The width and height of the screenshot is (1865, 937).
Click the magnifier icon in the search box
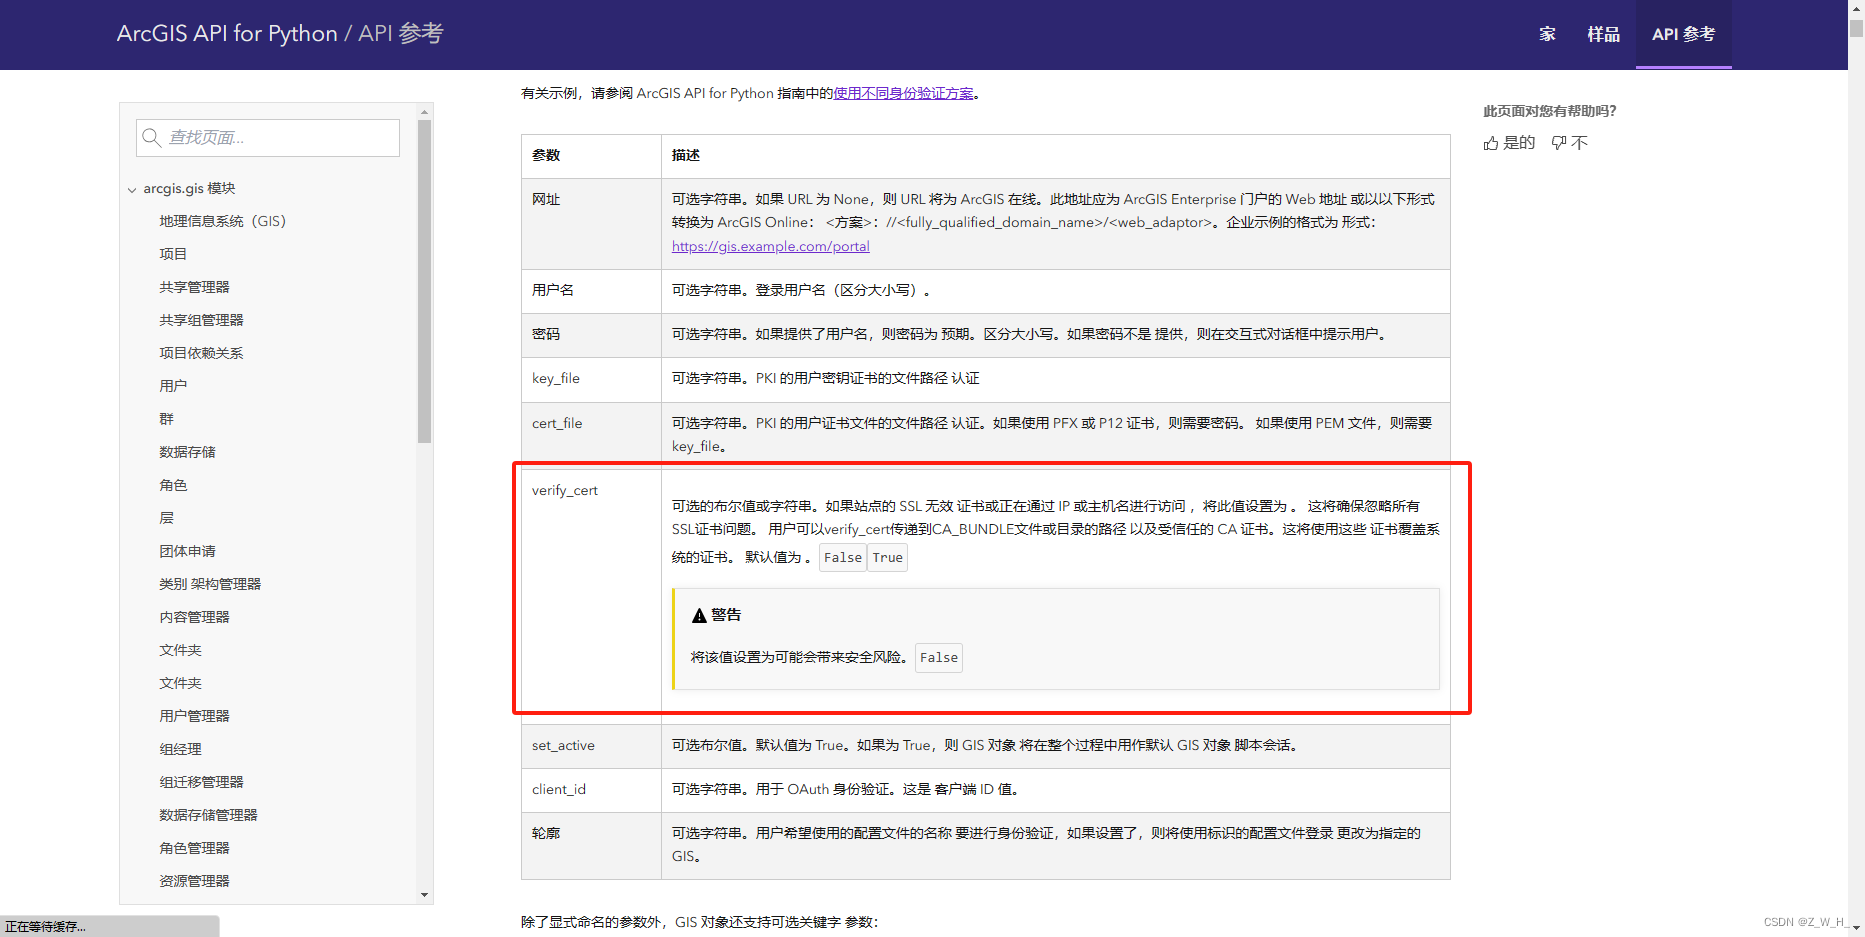pyautogui.click(x=152, y=137)
